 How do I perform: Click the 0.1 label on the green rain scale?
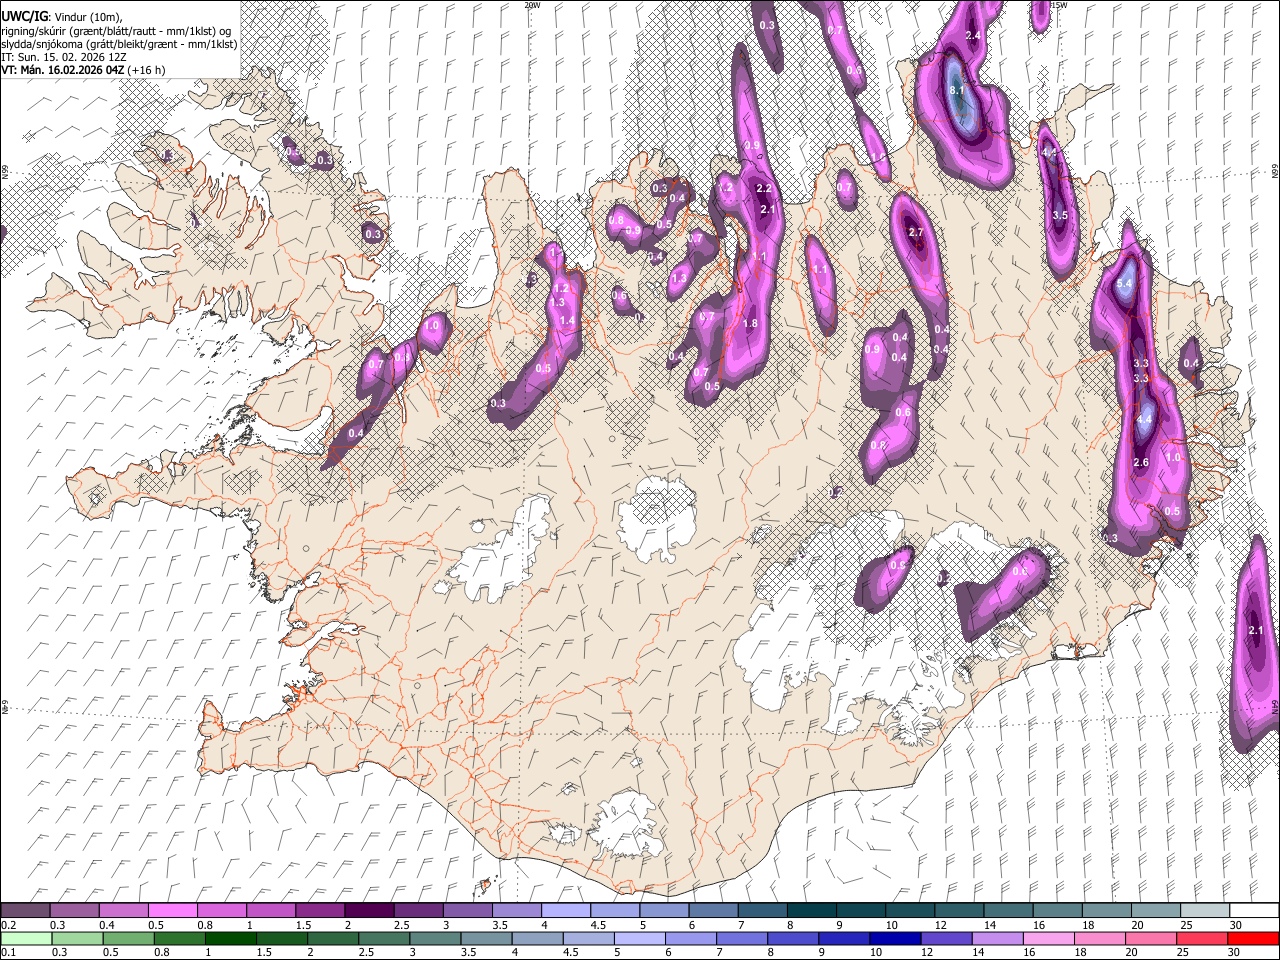click(8, 953)
